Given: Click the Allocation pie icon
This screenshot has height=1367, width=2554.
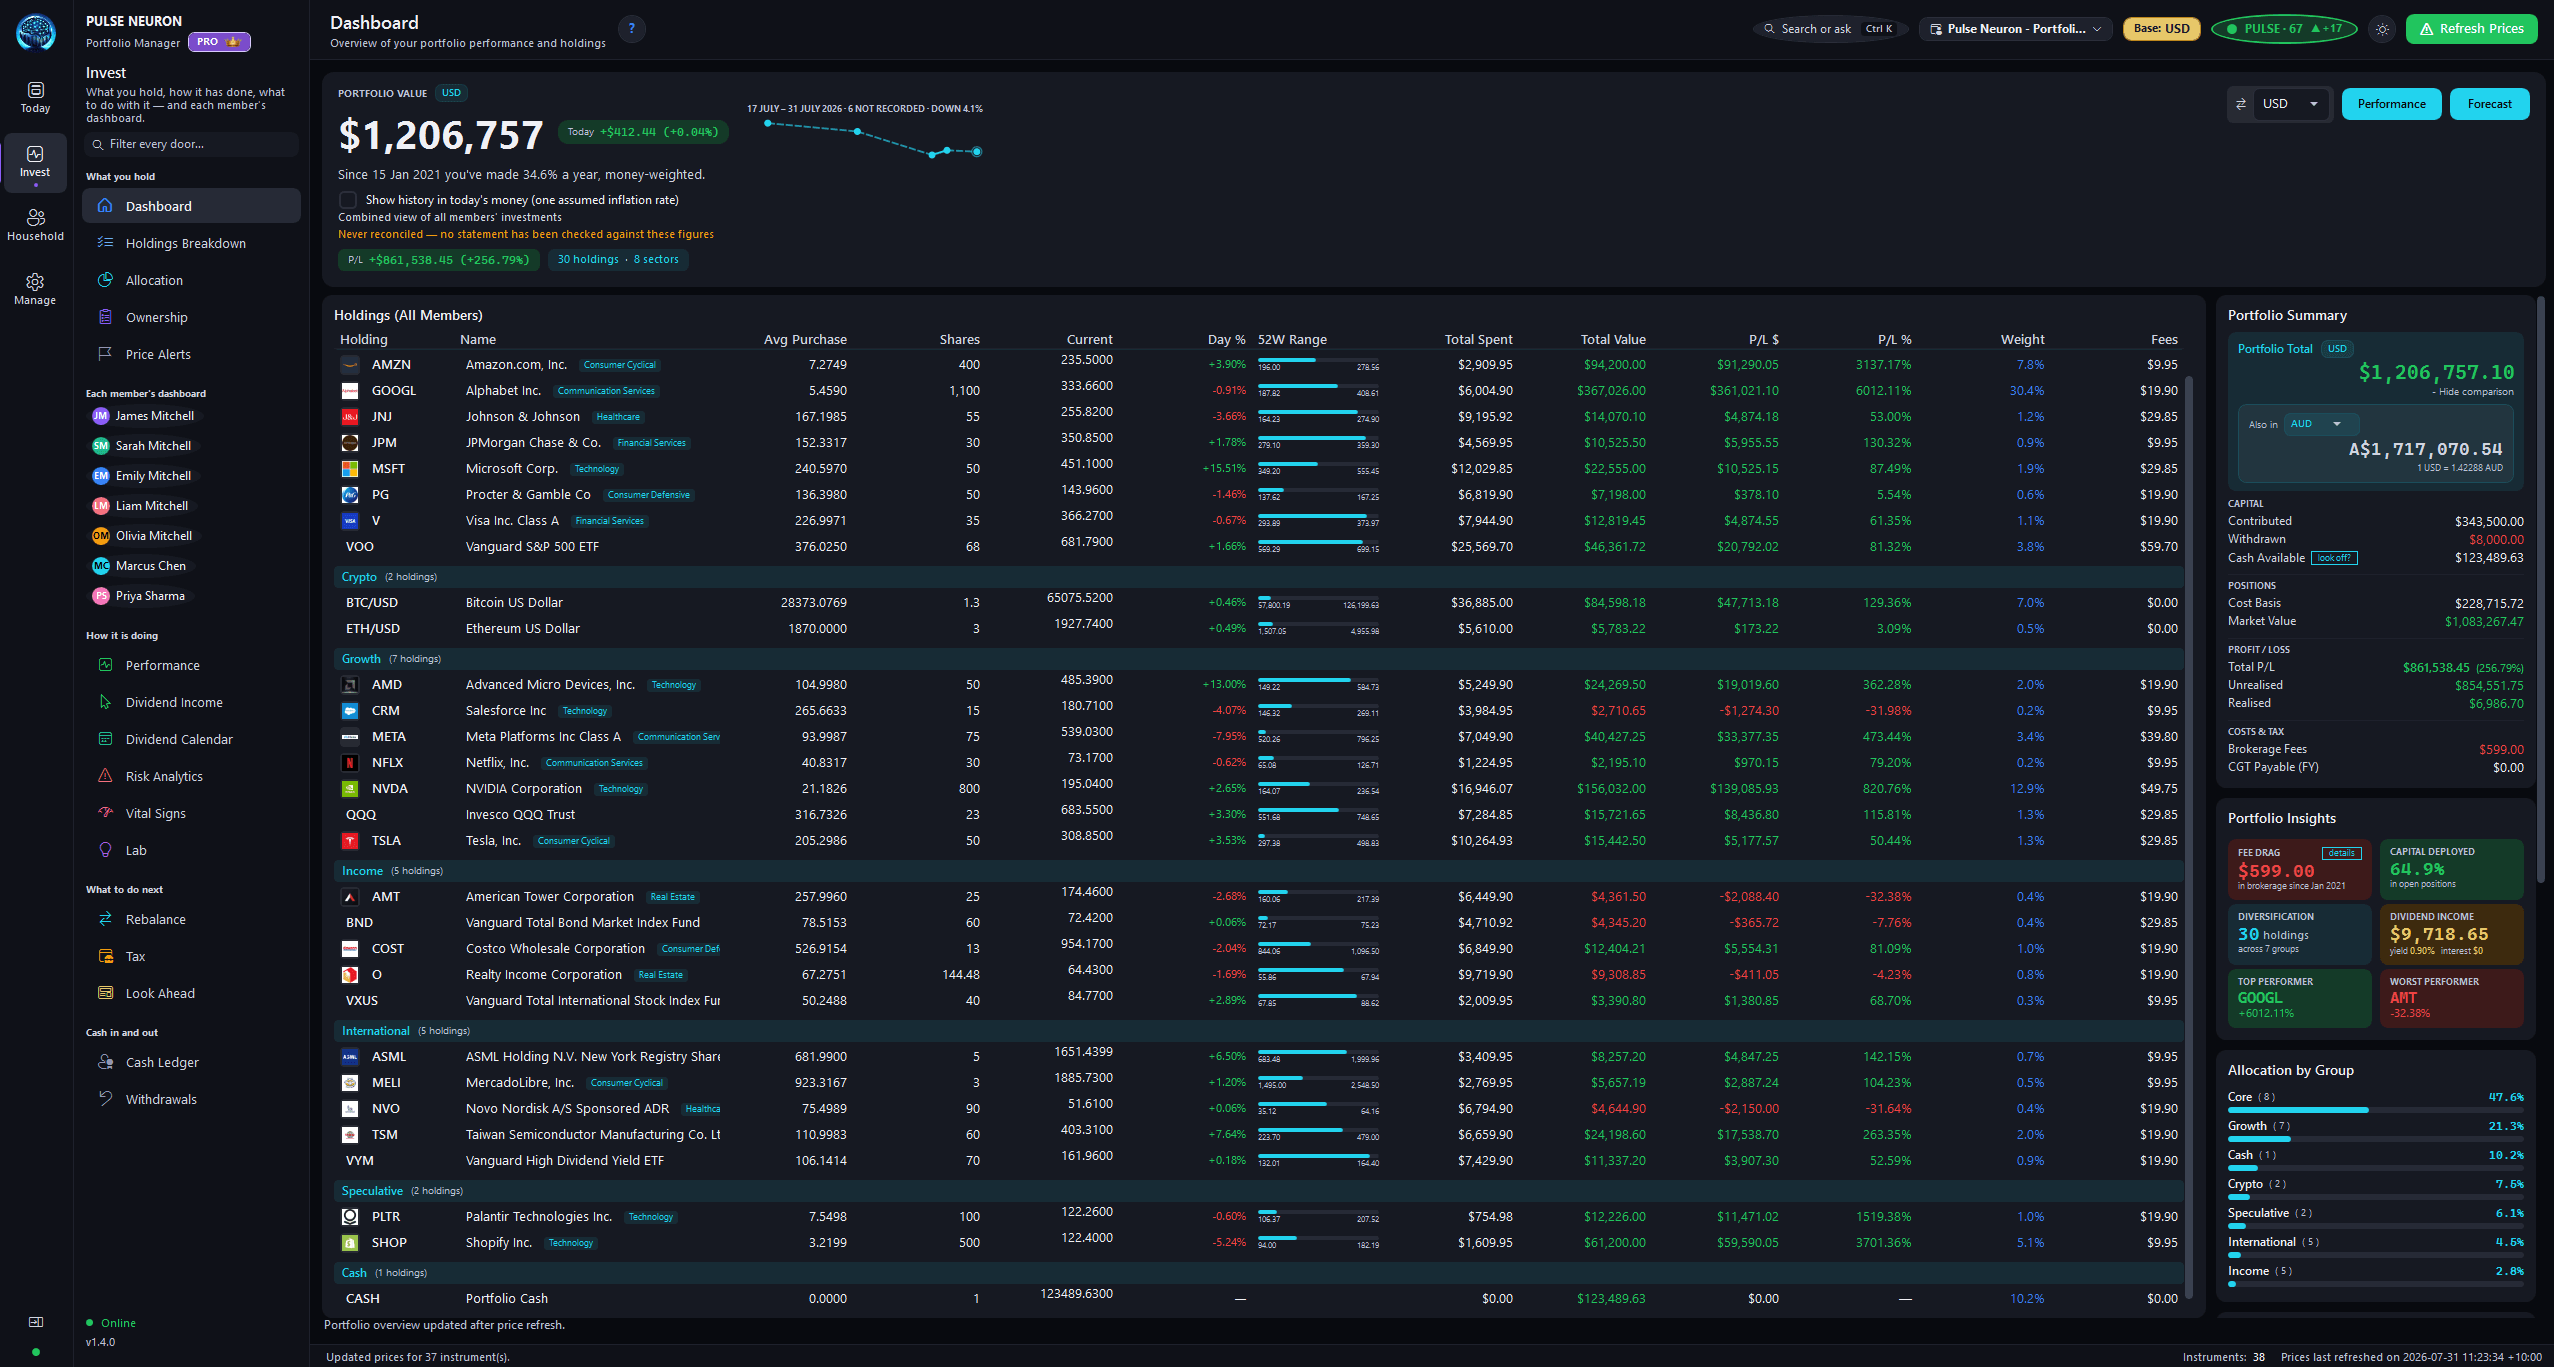Looking at the screenshot, I should coord(105,280).
